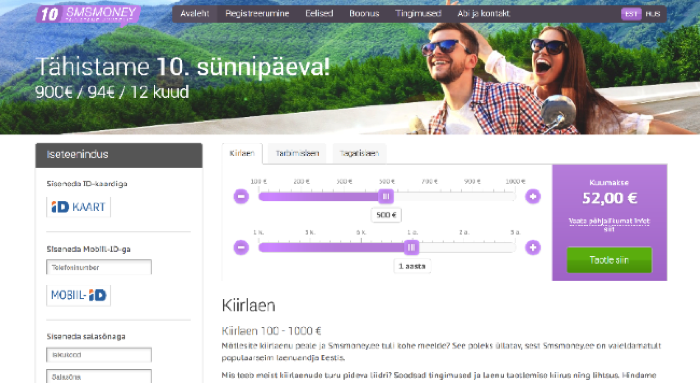Image resolution: width=700 pixels, height=383 pixels.
Task: Click the Iseteenindus panel header
Action: pos(119,155)
